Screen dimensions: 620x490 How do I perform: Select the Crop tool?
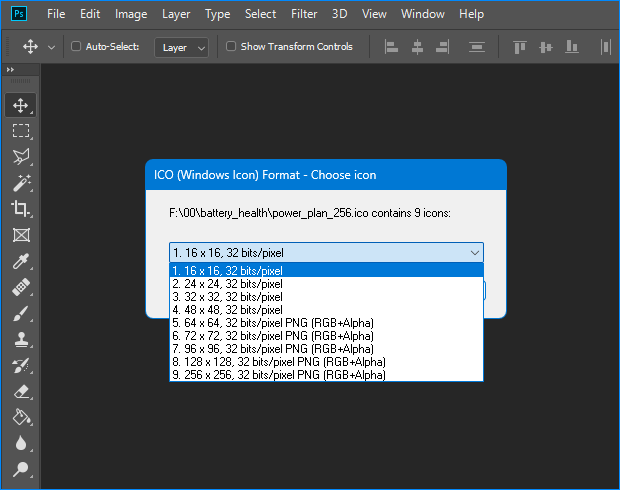coord(21,209)
